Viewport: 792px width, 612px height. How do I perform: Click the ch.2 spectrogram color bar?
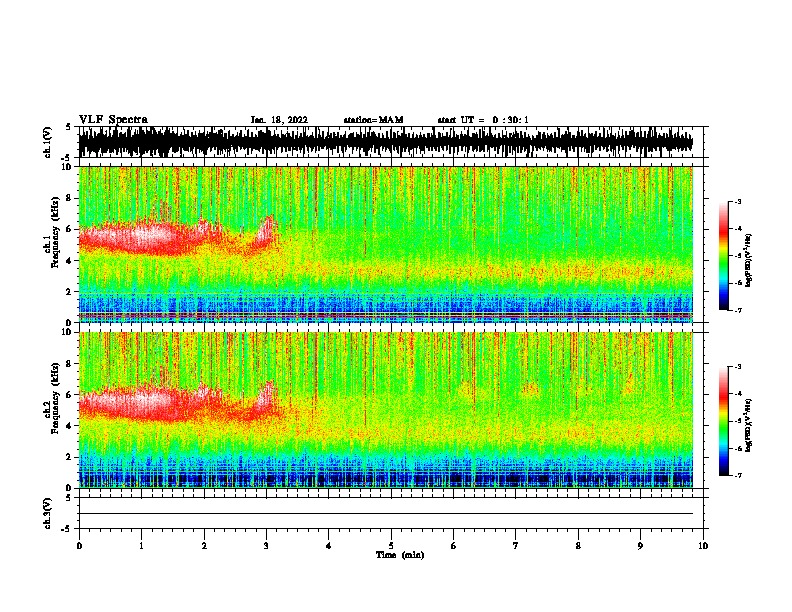pos(724,421)
